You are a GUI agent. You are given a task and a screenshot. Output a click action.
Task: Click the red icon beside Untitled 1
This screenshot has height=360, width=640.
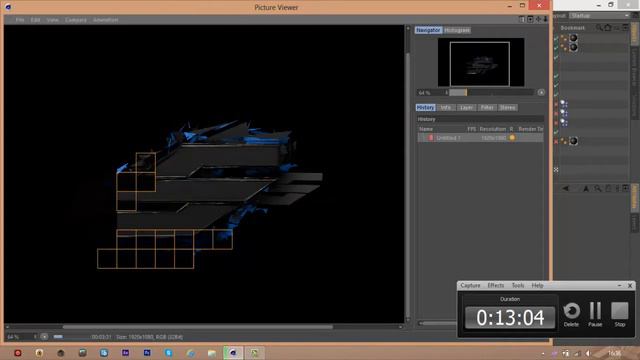click(x=431, y=138)
